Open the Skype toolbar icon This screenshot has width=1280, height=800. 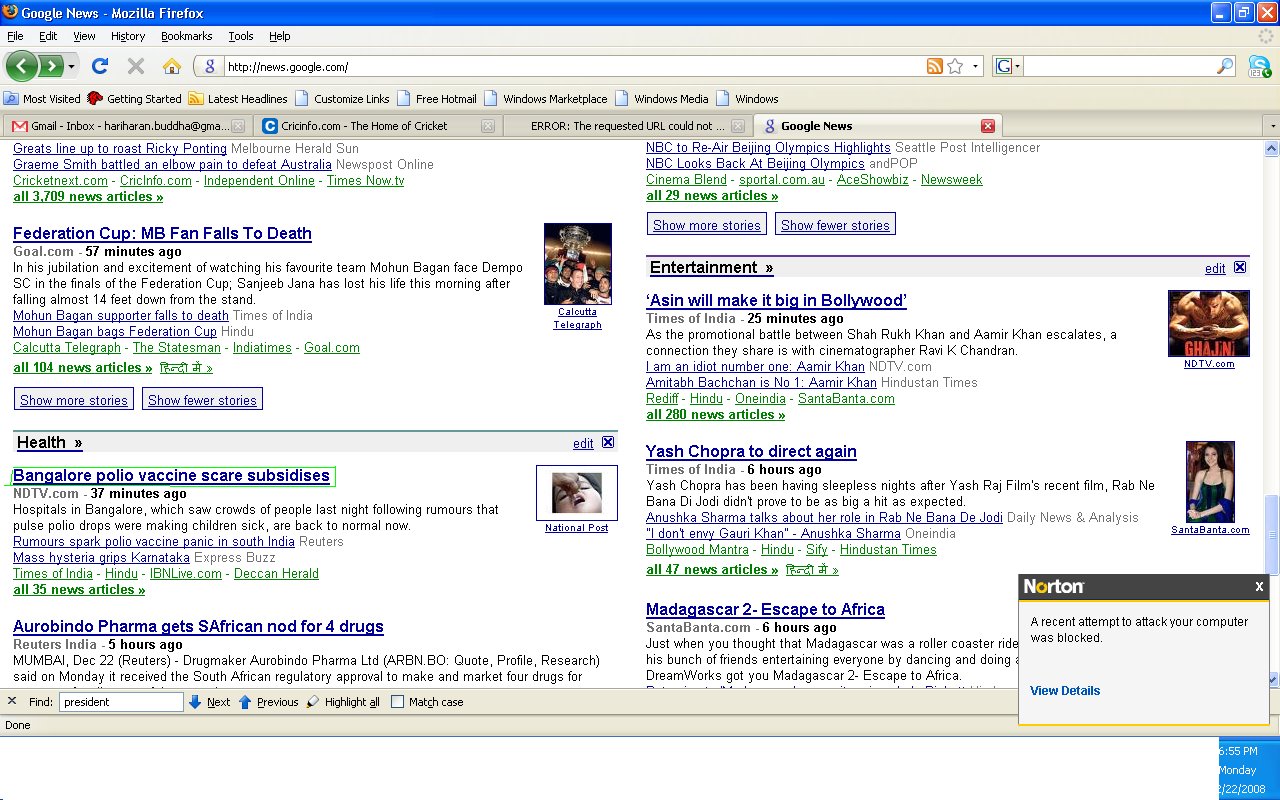point(1259,66)
